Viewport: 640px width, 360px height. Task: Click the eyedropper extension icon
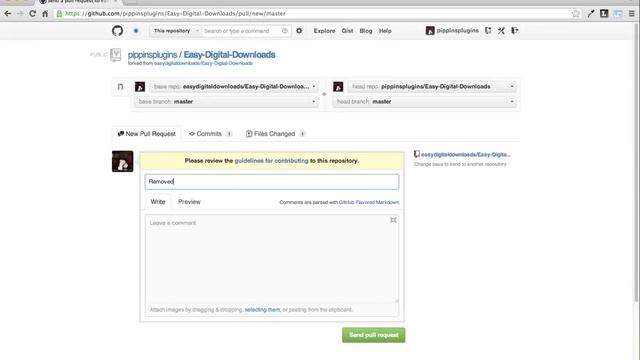click(591, 13)
